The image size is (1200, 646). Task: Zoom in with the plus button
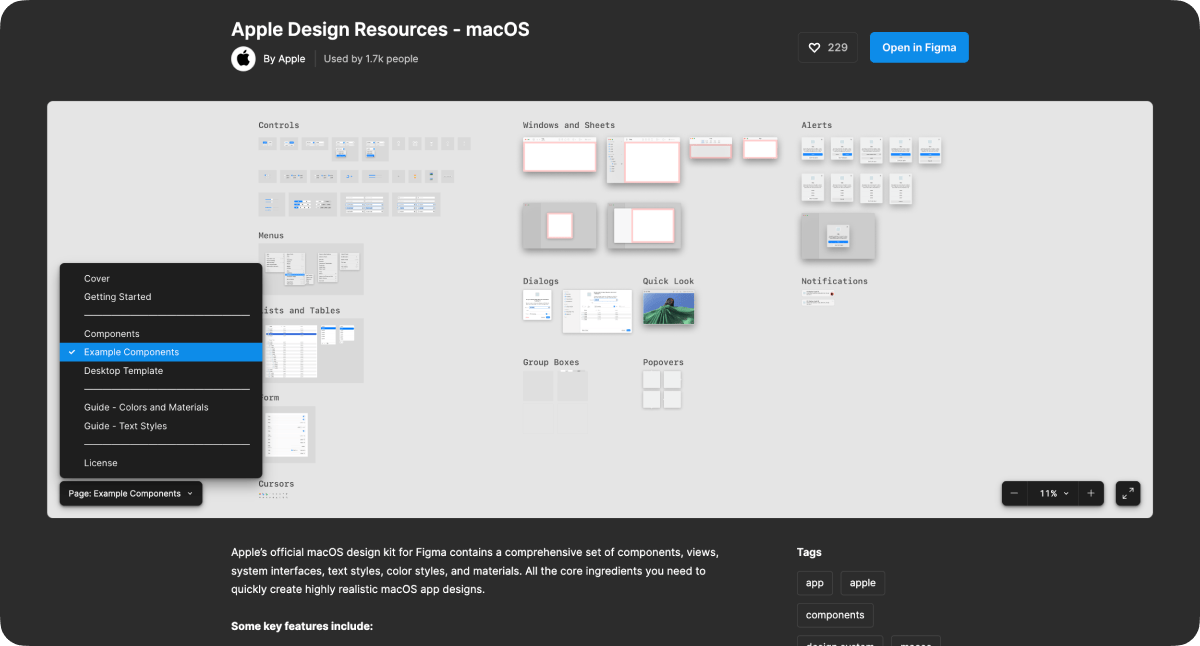(1091, 493)
